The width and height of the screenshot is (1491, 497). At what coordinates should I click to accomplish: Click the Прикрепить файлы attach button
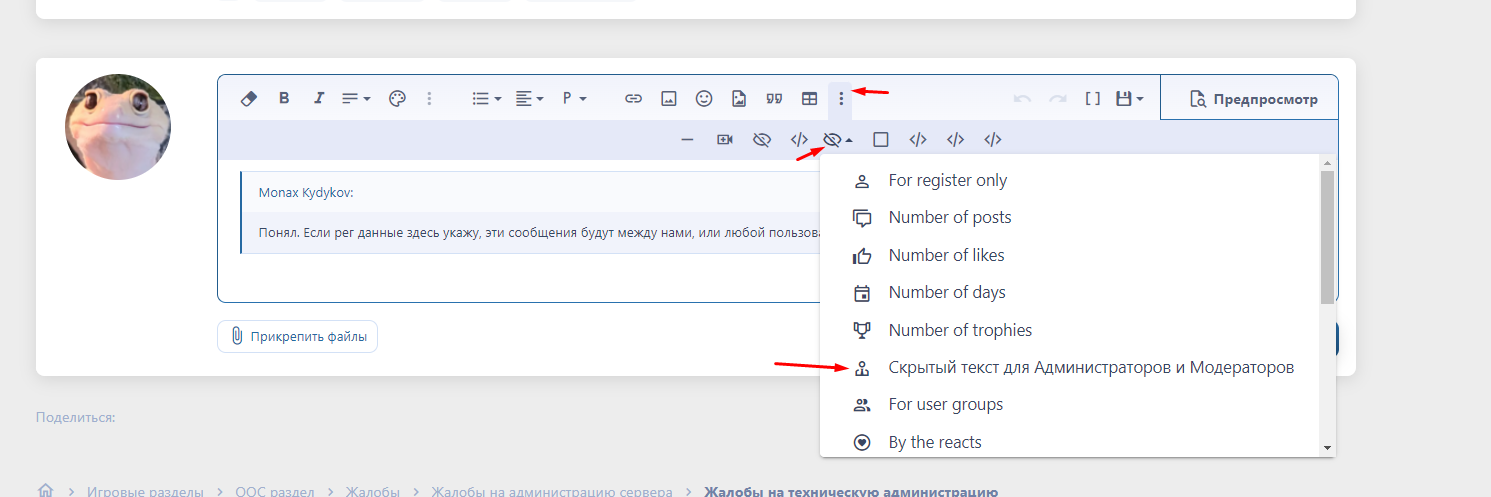[297, 337]
